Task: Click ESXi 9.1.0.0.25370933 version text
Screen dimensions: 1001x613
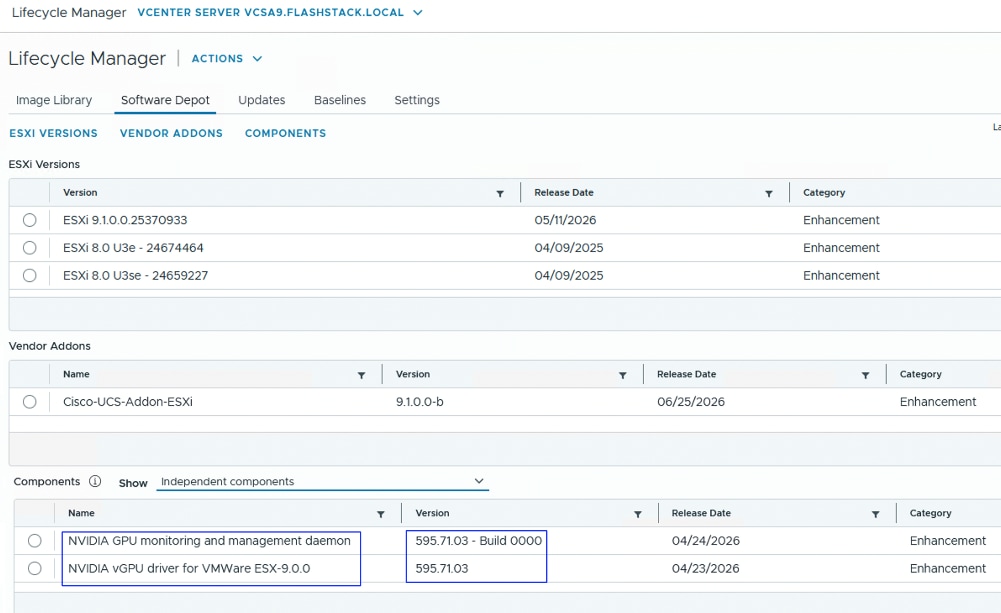Action: click(125, 220)
